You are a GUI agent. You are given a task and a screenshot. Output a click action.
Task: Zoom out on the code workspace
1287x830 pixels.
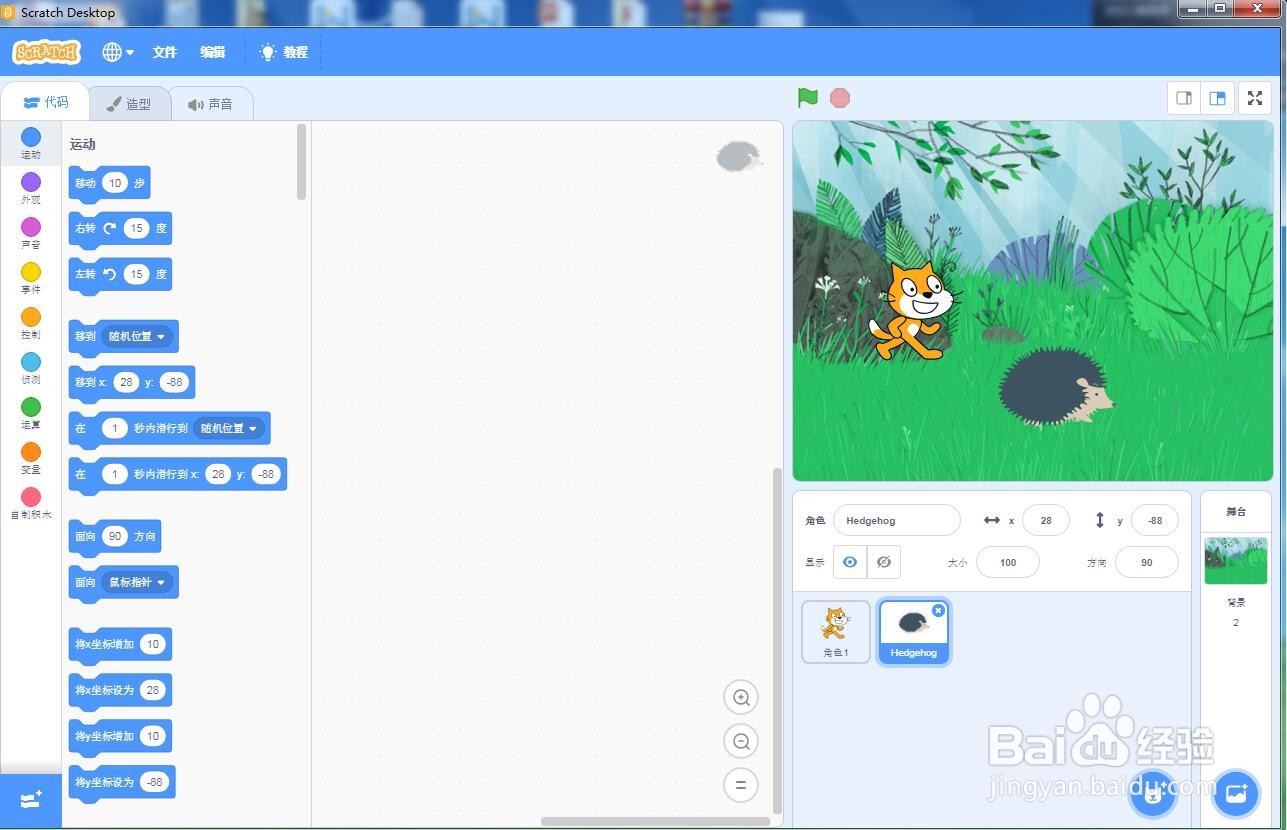click(x=741, y=741)
